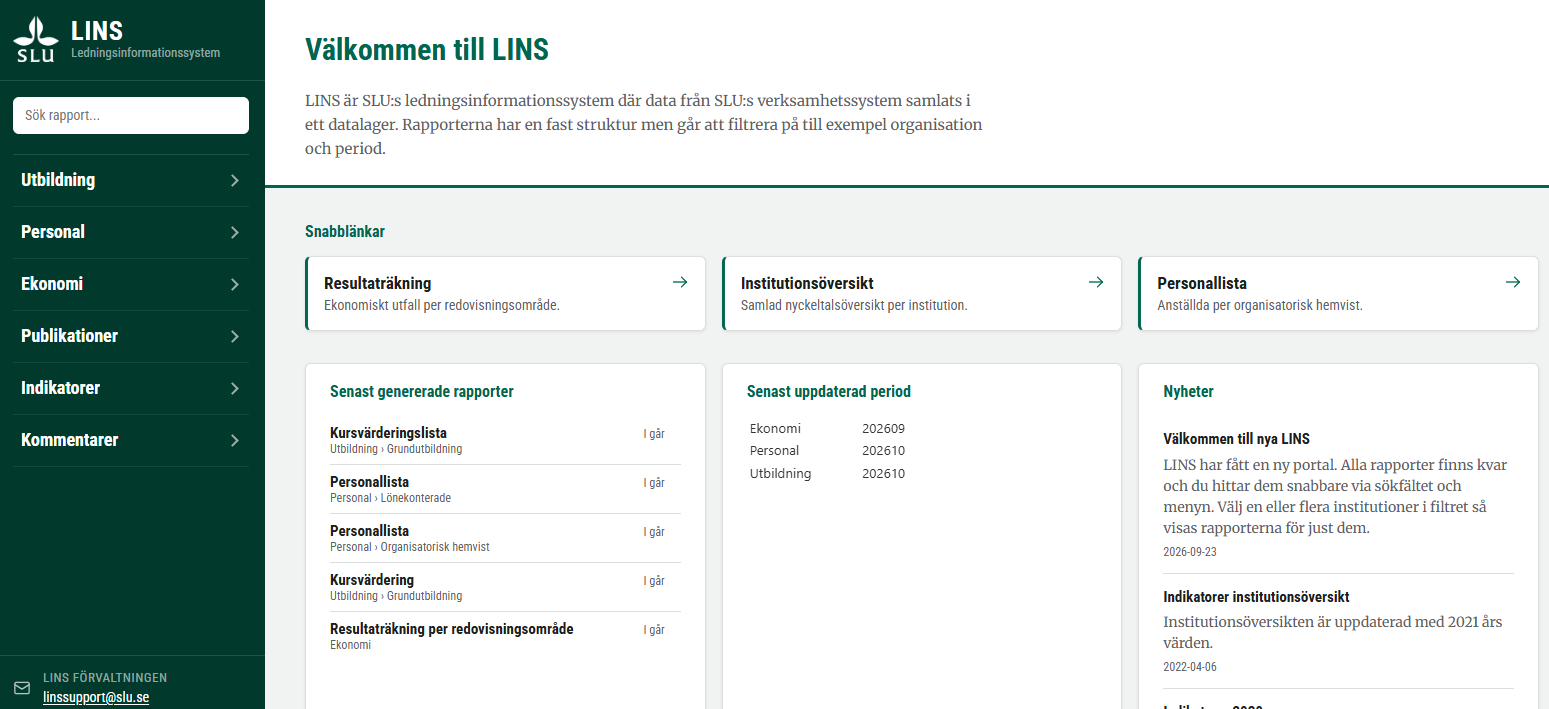The height and width of the screenshot is (709, 1549).
Task: Click 'Indikatorer institutionsöversikt' news headline
Action: coord(1256,597)
